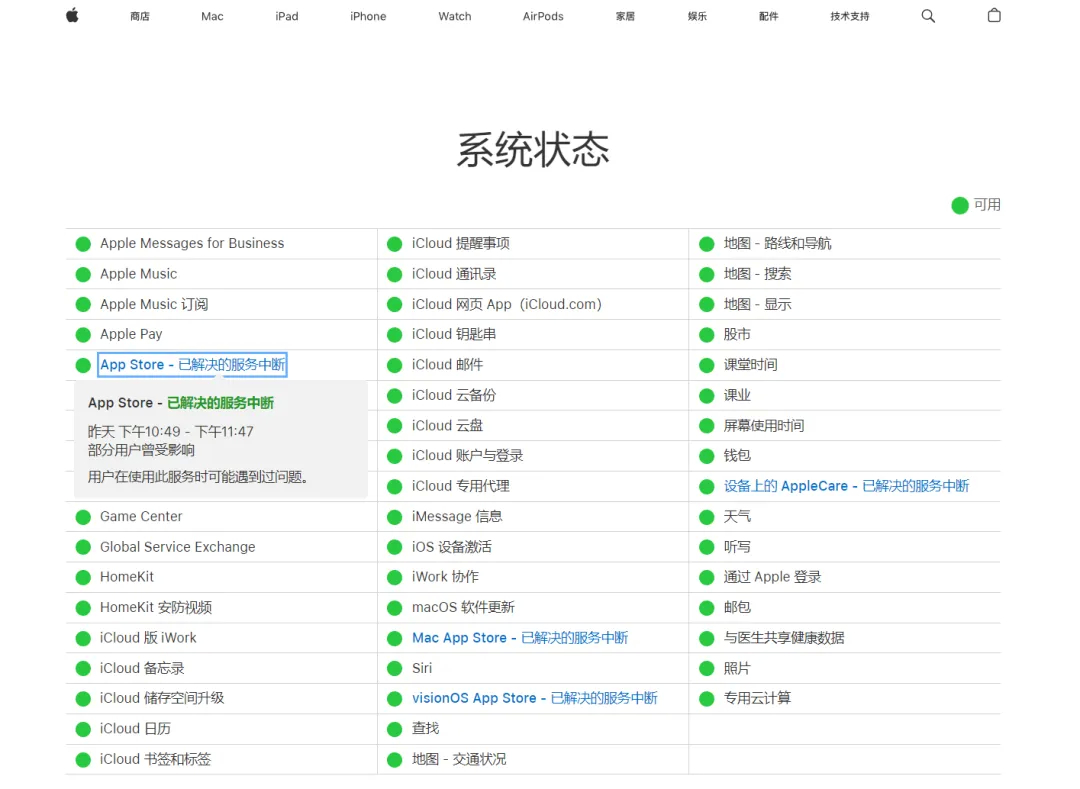1080x789 pixels.
Task: Click the iCloud 提醒事项 text
Action: coord(461,243)
